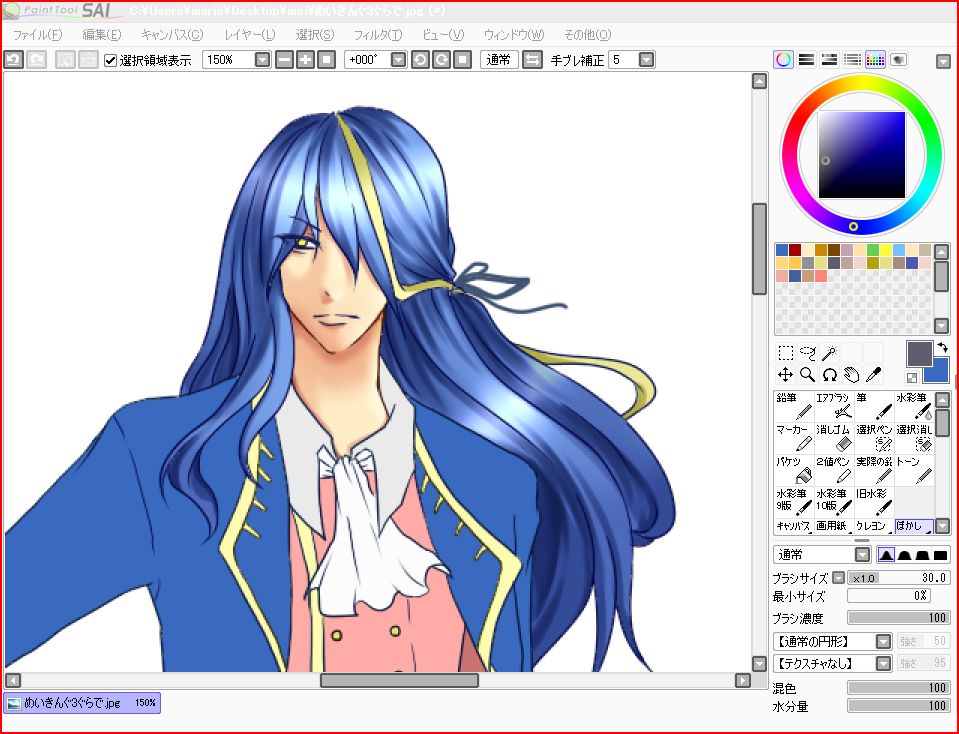Image resolution: width=959 pixels, height=734 pixels.
Task: Pick the dark red swatch in palette
Action: (x=794, y=250)
